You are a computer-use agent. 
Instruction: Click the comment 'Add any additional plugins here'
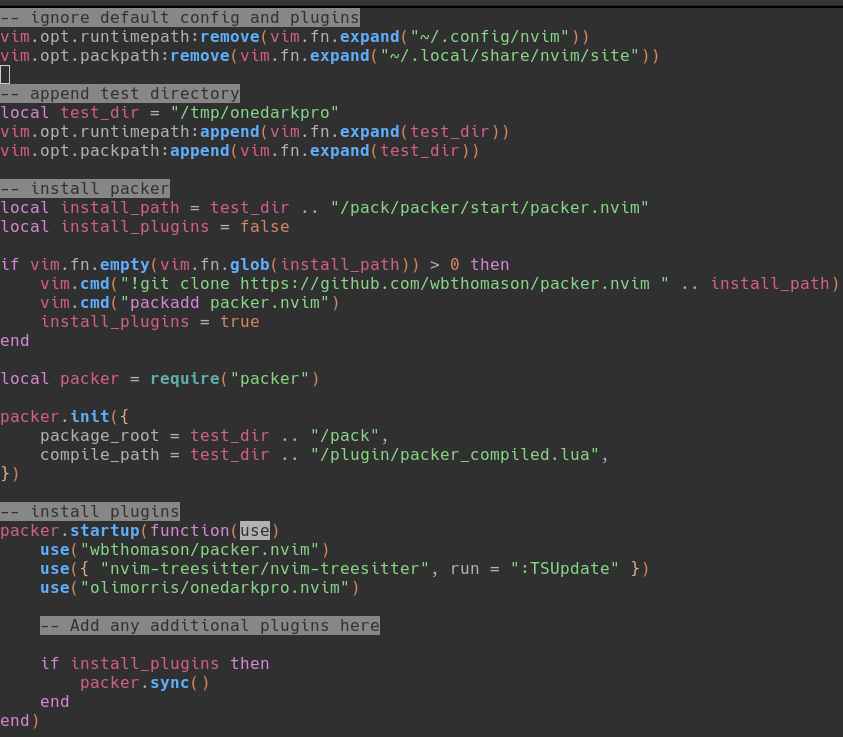210,626
